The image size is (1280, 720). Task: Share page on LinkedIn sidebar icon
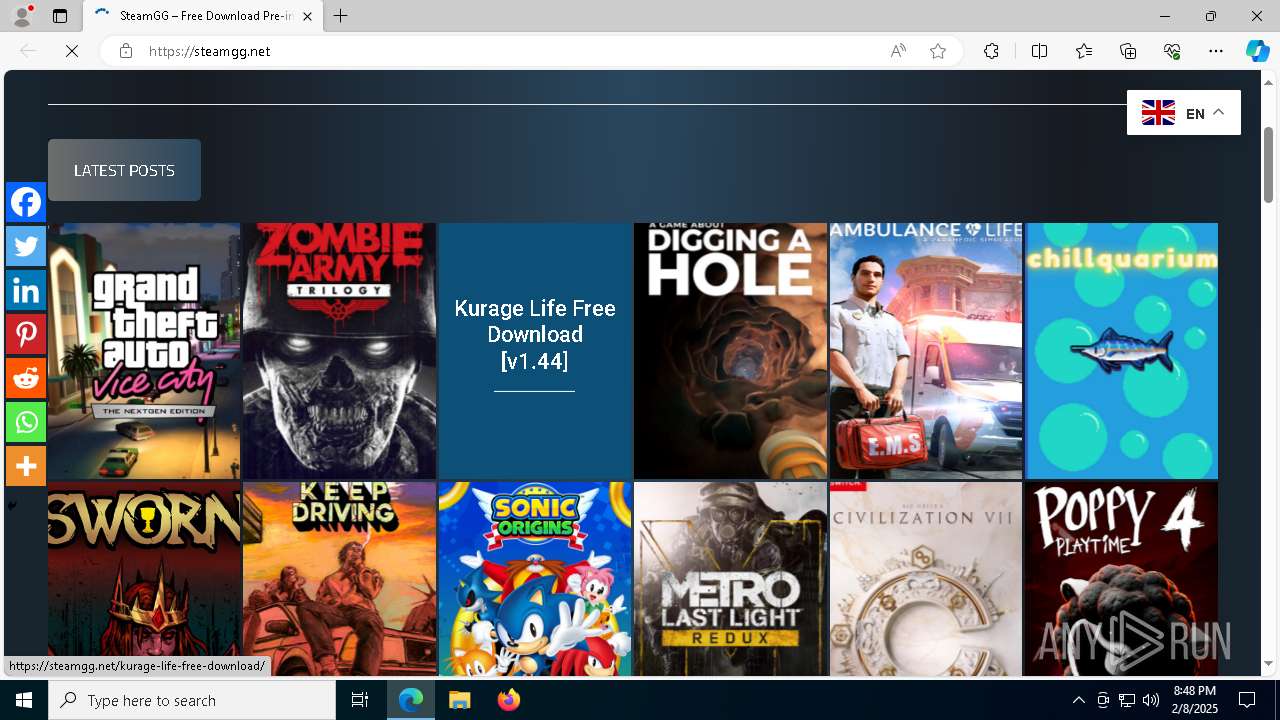[x=26, y=290]
